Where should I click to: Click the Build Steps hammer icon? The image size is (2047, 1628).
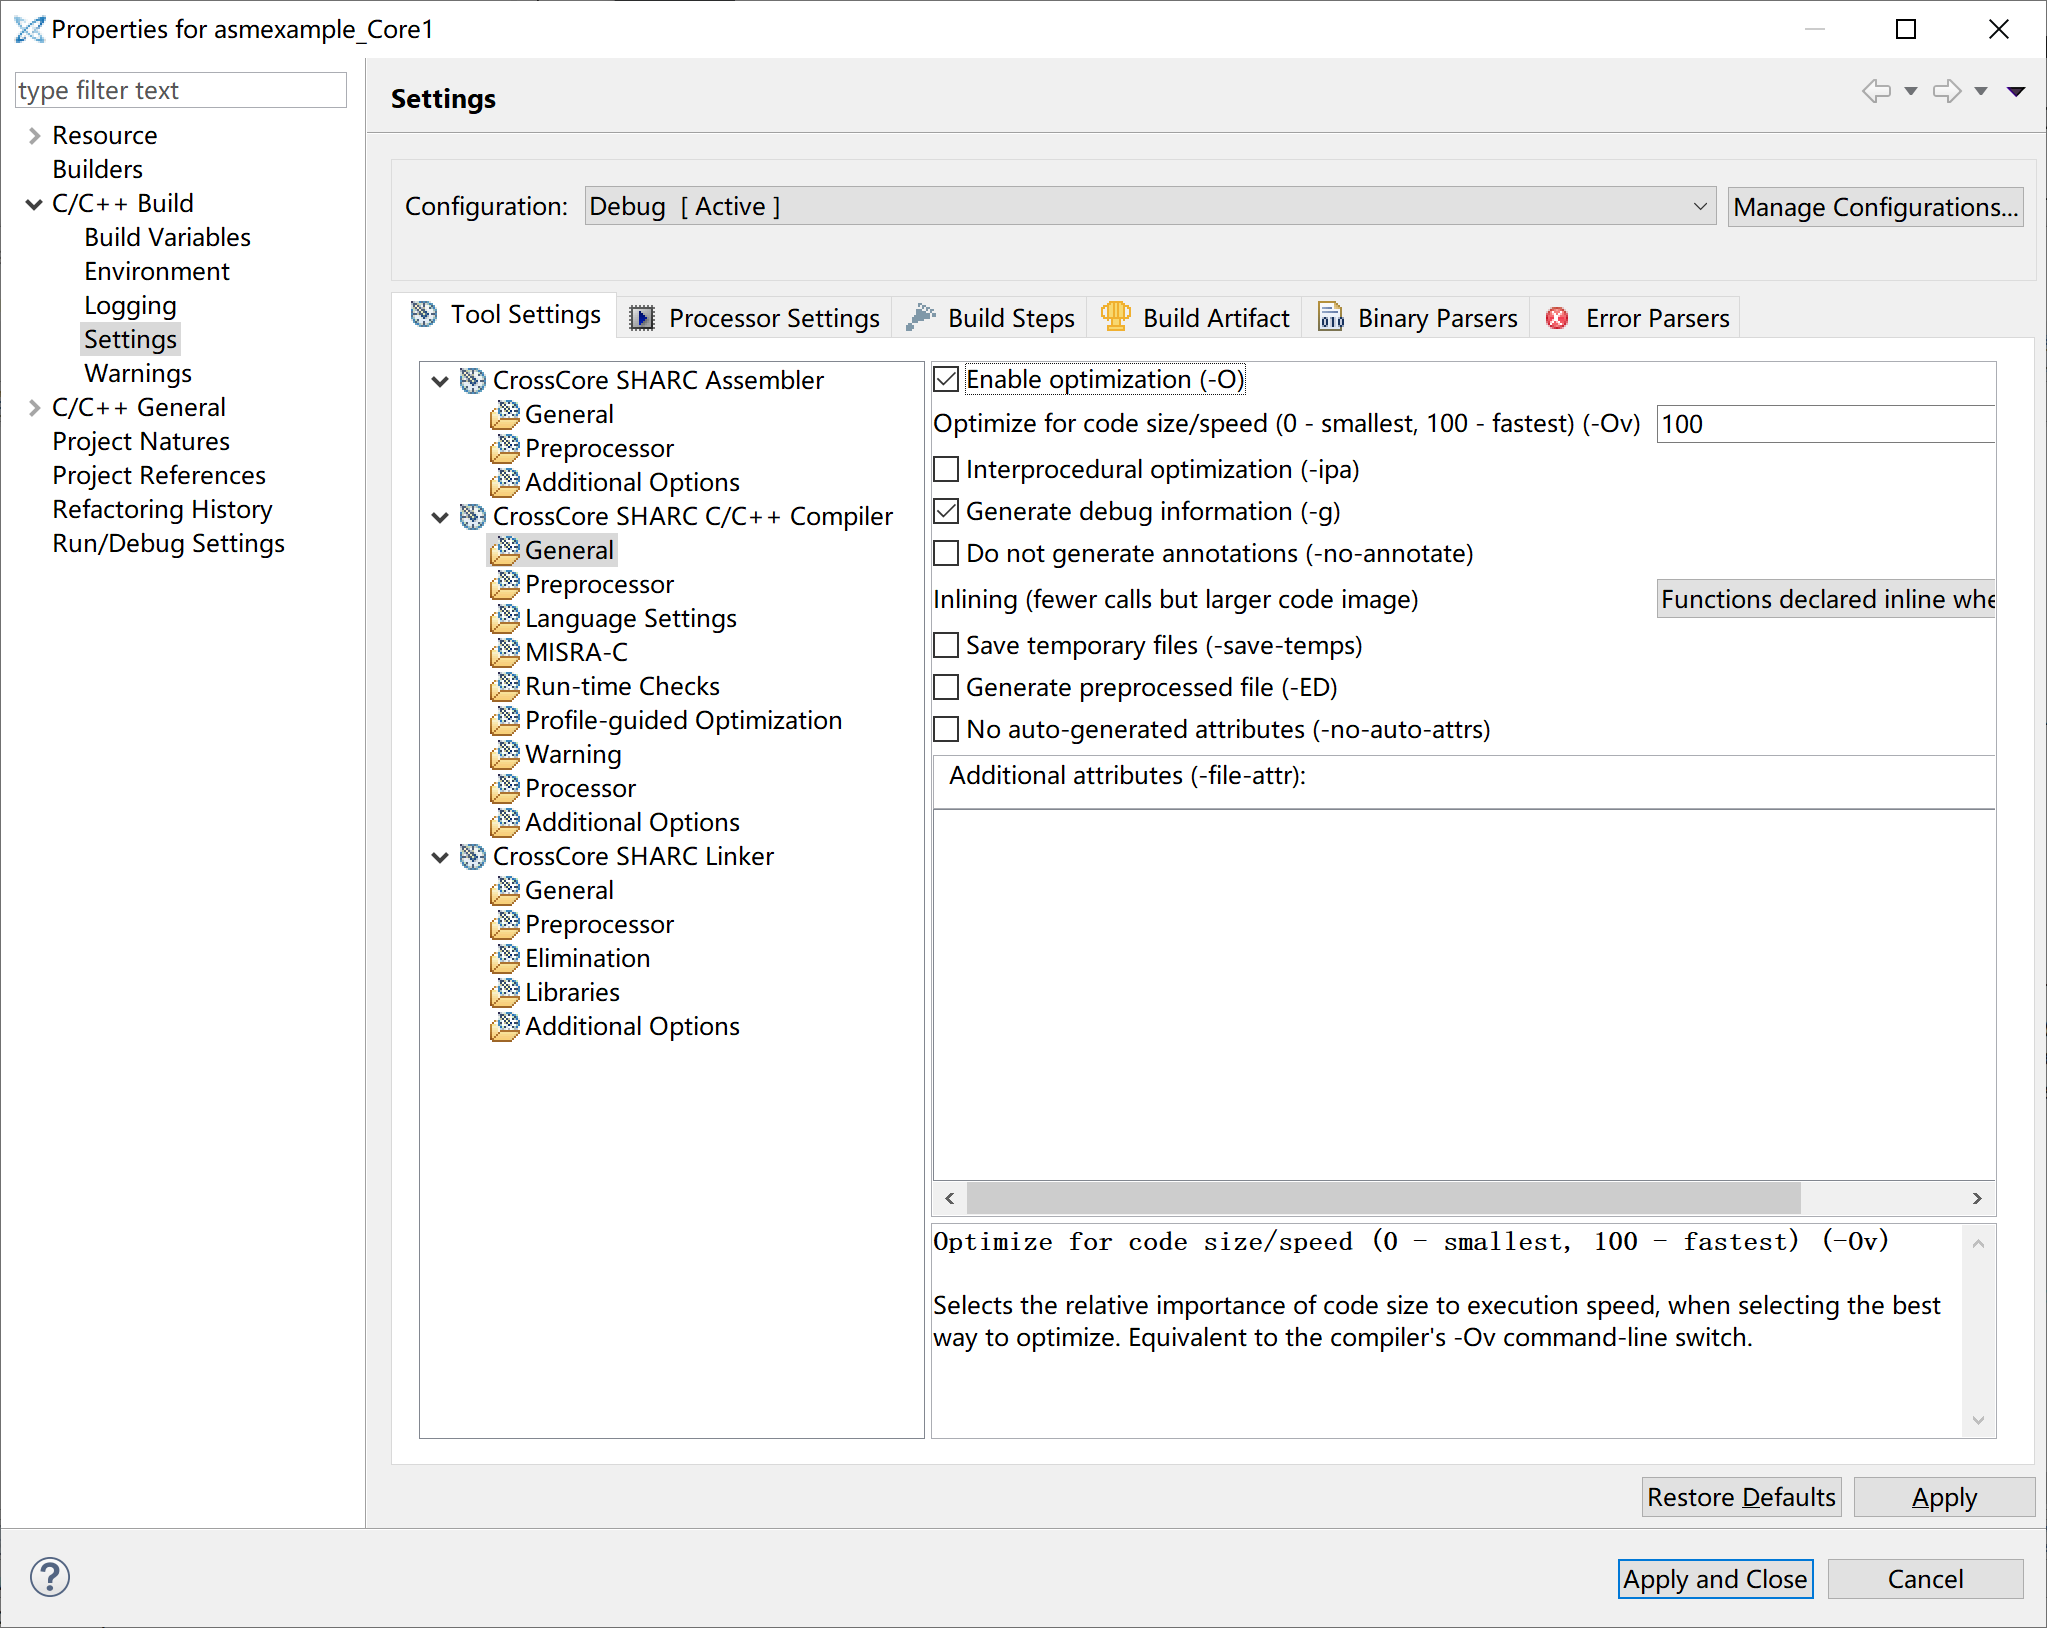(920, 317)
